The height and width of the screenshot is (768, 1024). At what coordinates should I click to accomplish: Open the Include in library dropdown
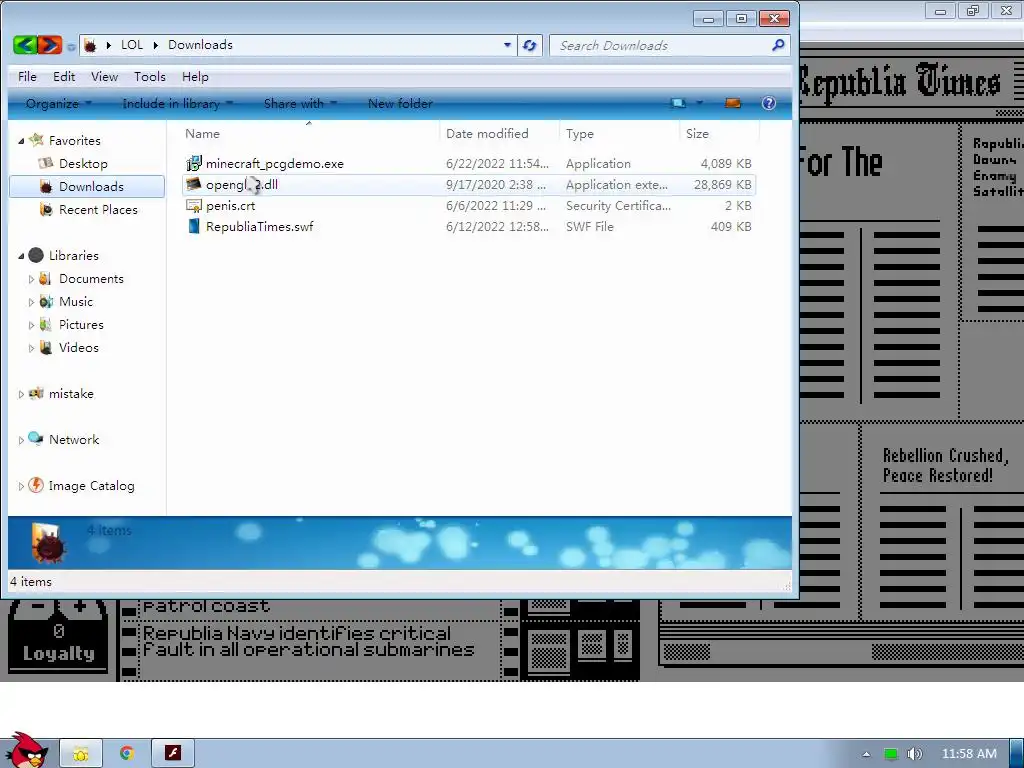pyautogui.click(x=178, y=104)
